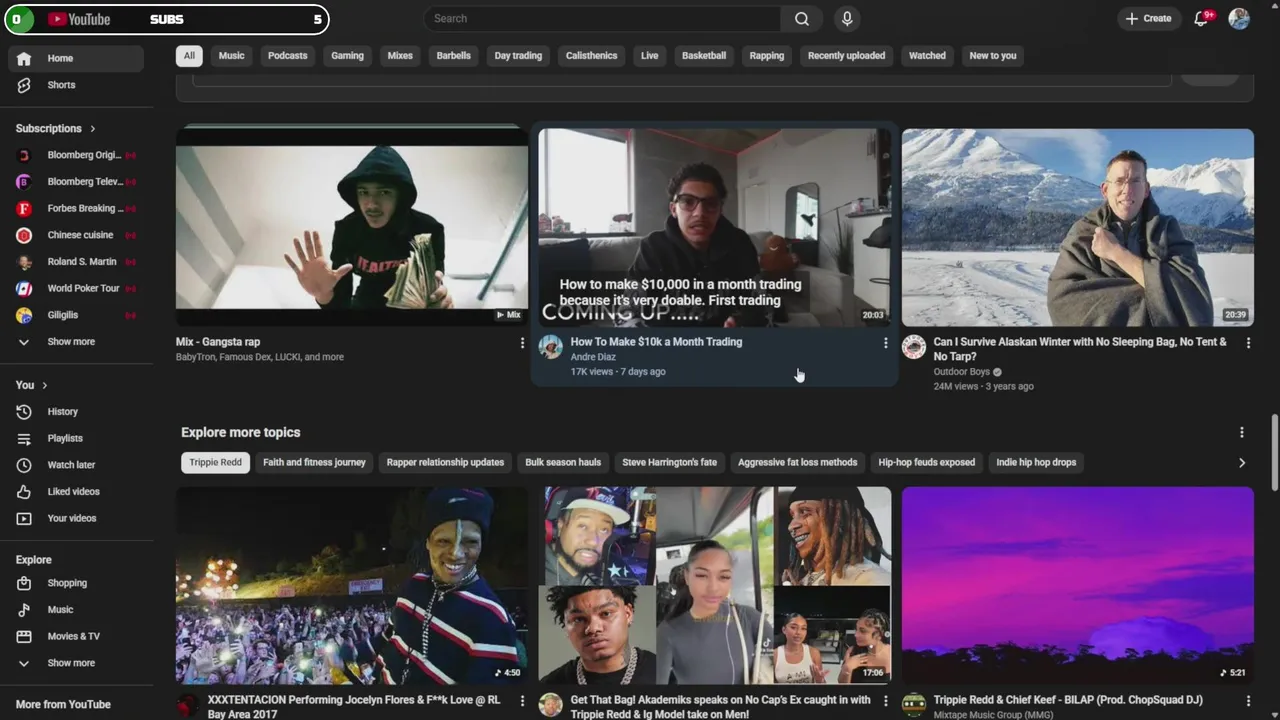This screenshot has height=720, width=1280.
Task: Select Bulk season hauls topic
Action: (x=563, y=463)
